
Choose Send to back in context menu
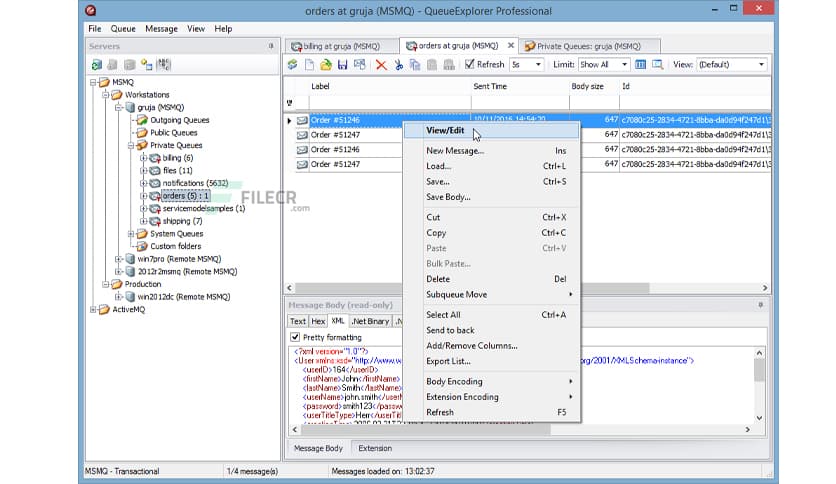[492, 330]
